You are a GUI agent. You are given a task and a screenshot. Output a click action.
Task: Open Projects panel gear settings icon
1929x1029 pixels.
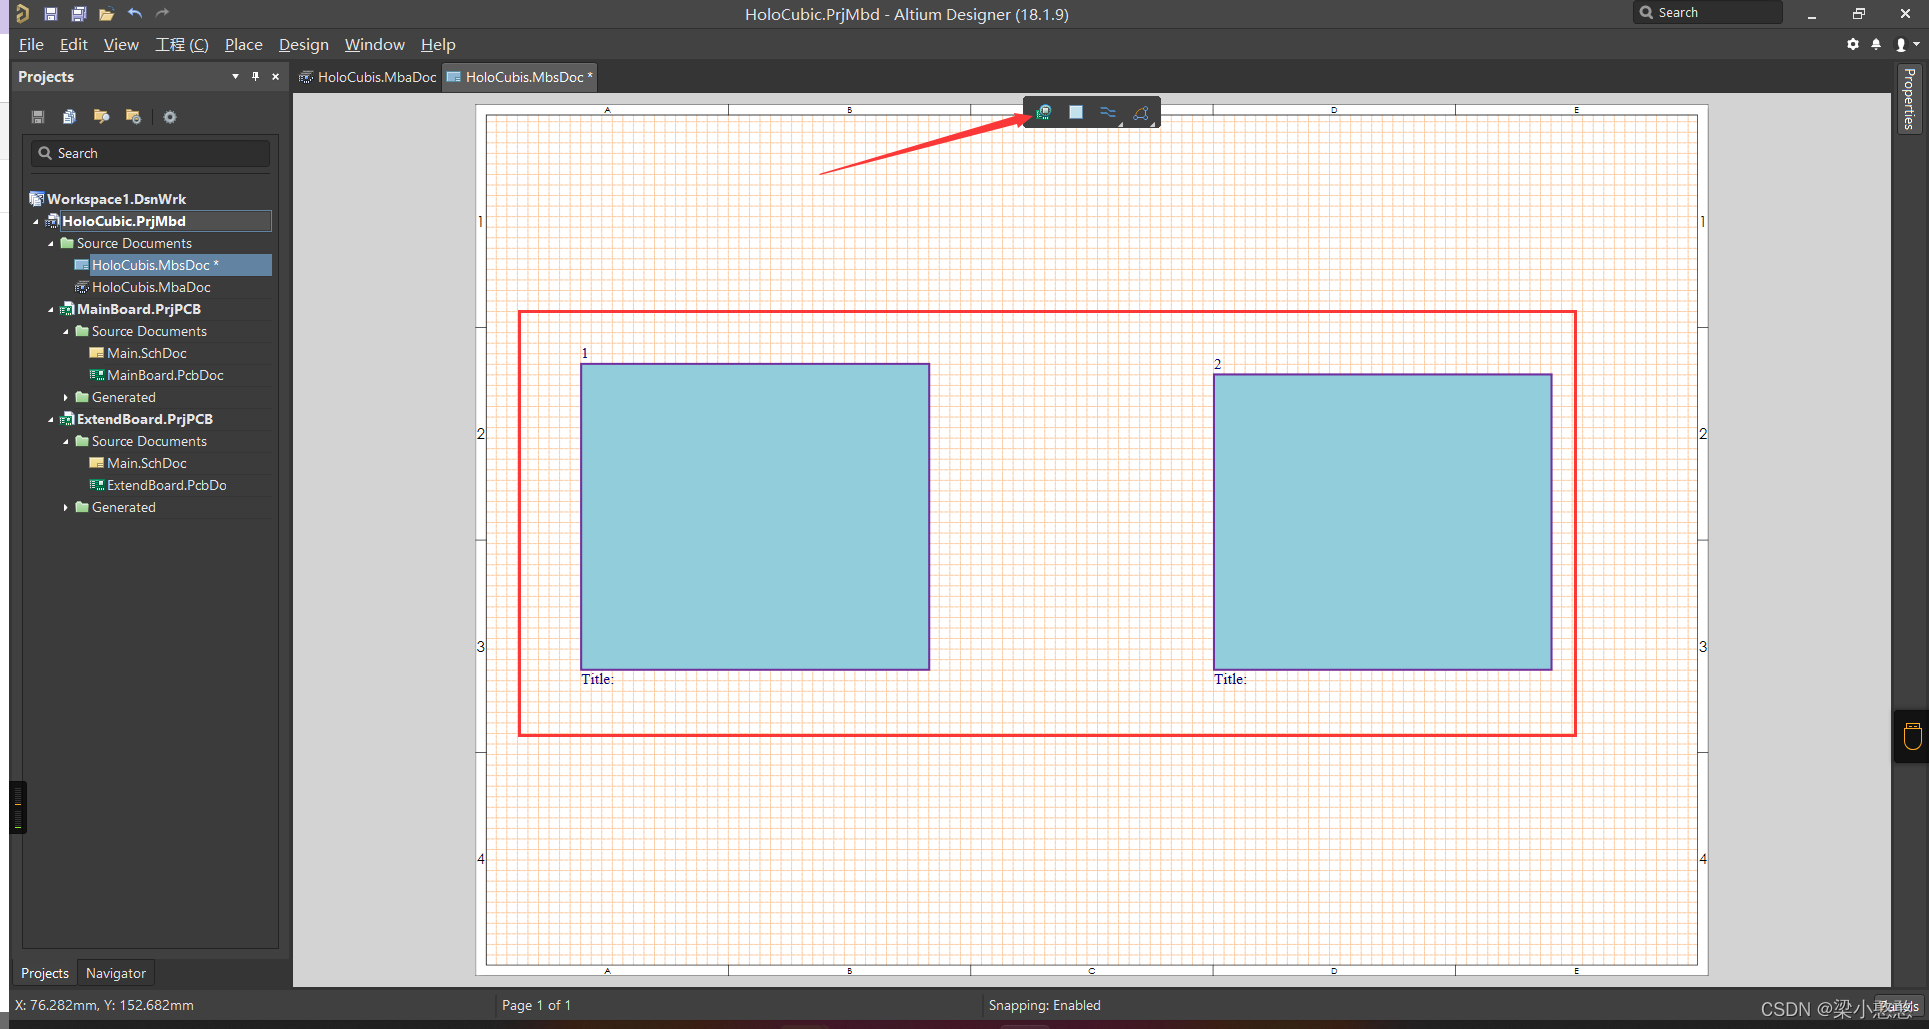170,117
